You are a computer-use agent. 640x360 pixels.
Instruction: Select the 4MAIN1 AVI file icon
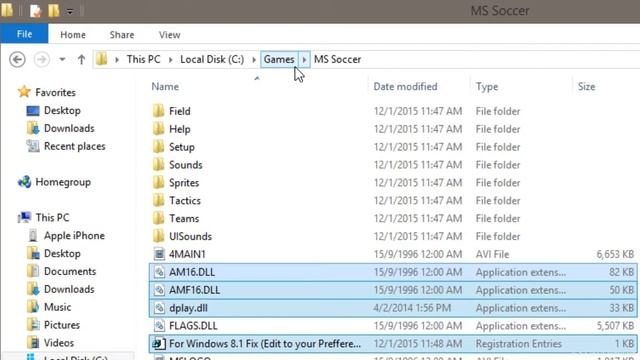159,254
